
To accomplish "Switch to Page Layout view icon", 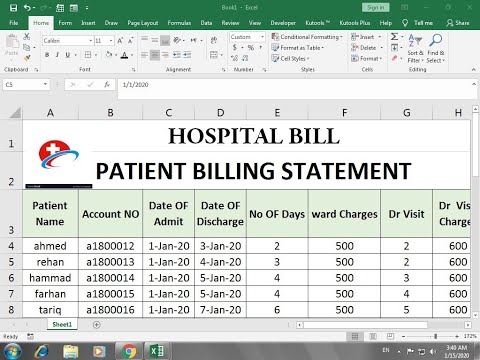I will tap(373, 336).
